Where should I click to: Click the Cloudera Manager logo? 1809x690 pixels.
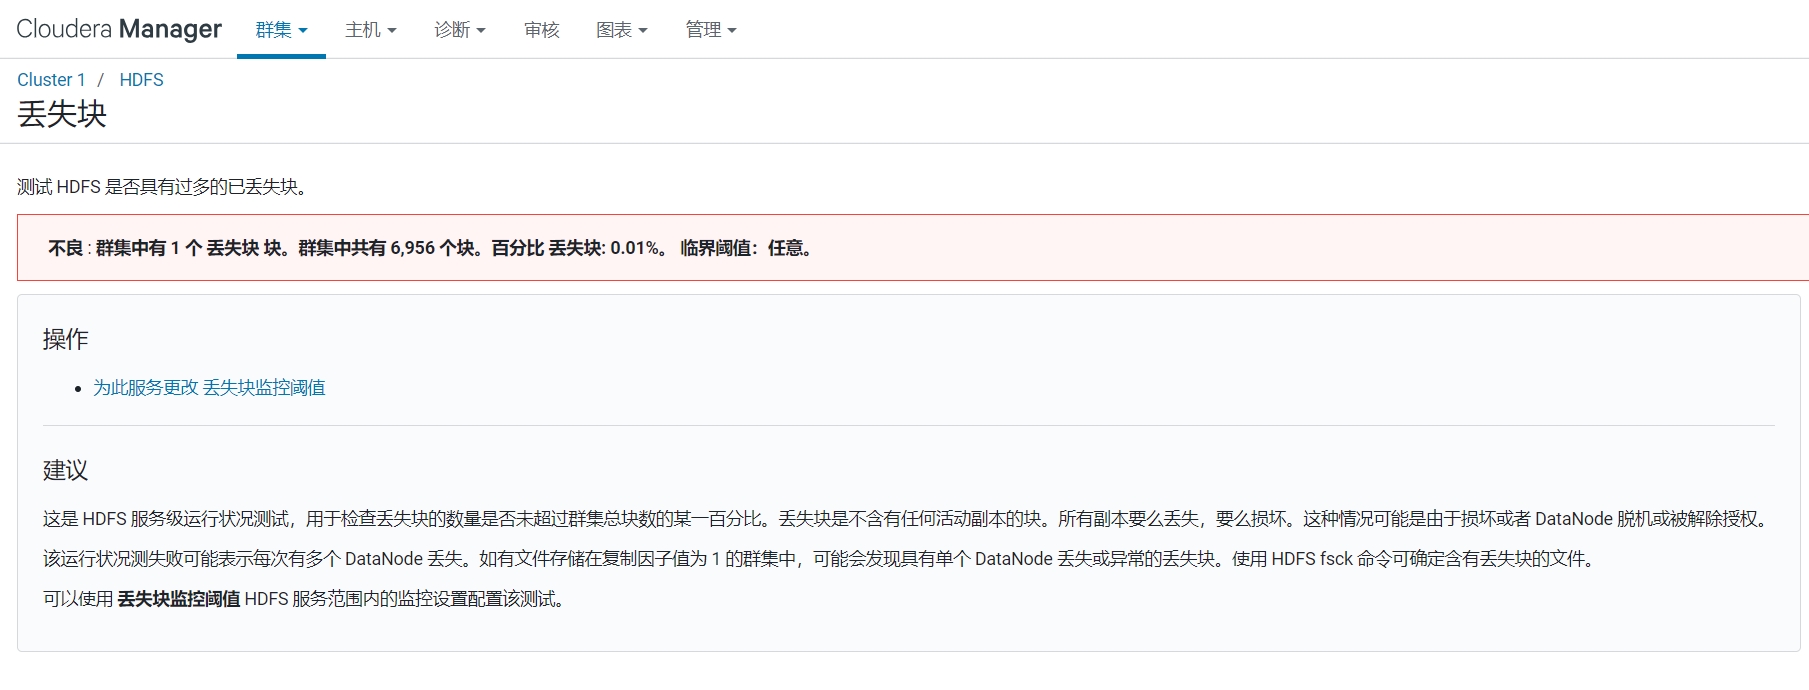pos(119,29)
